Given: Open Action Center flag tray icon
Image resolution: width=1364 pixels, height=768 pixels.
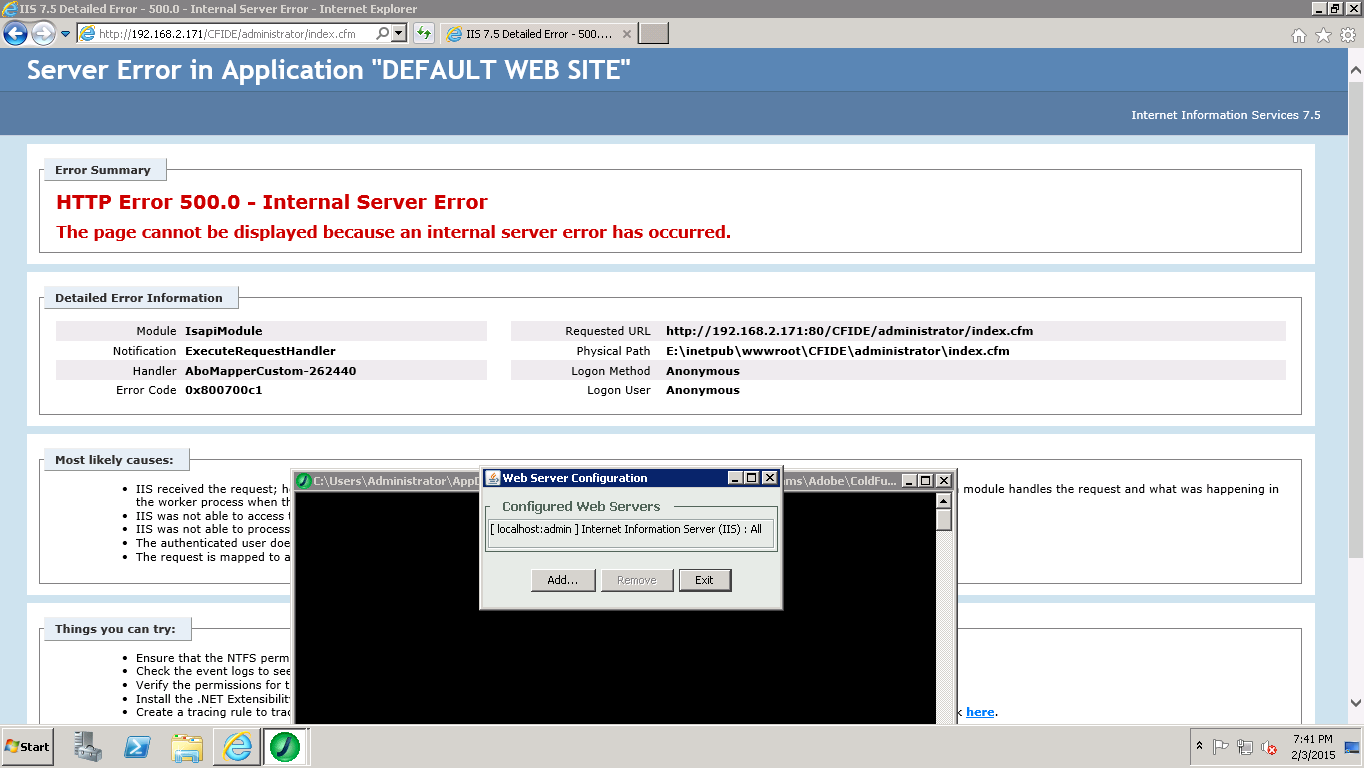Looking at the screenshot, I should click(x=1221, y=746).
